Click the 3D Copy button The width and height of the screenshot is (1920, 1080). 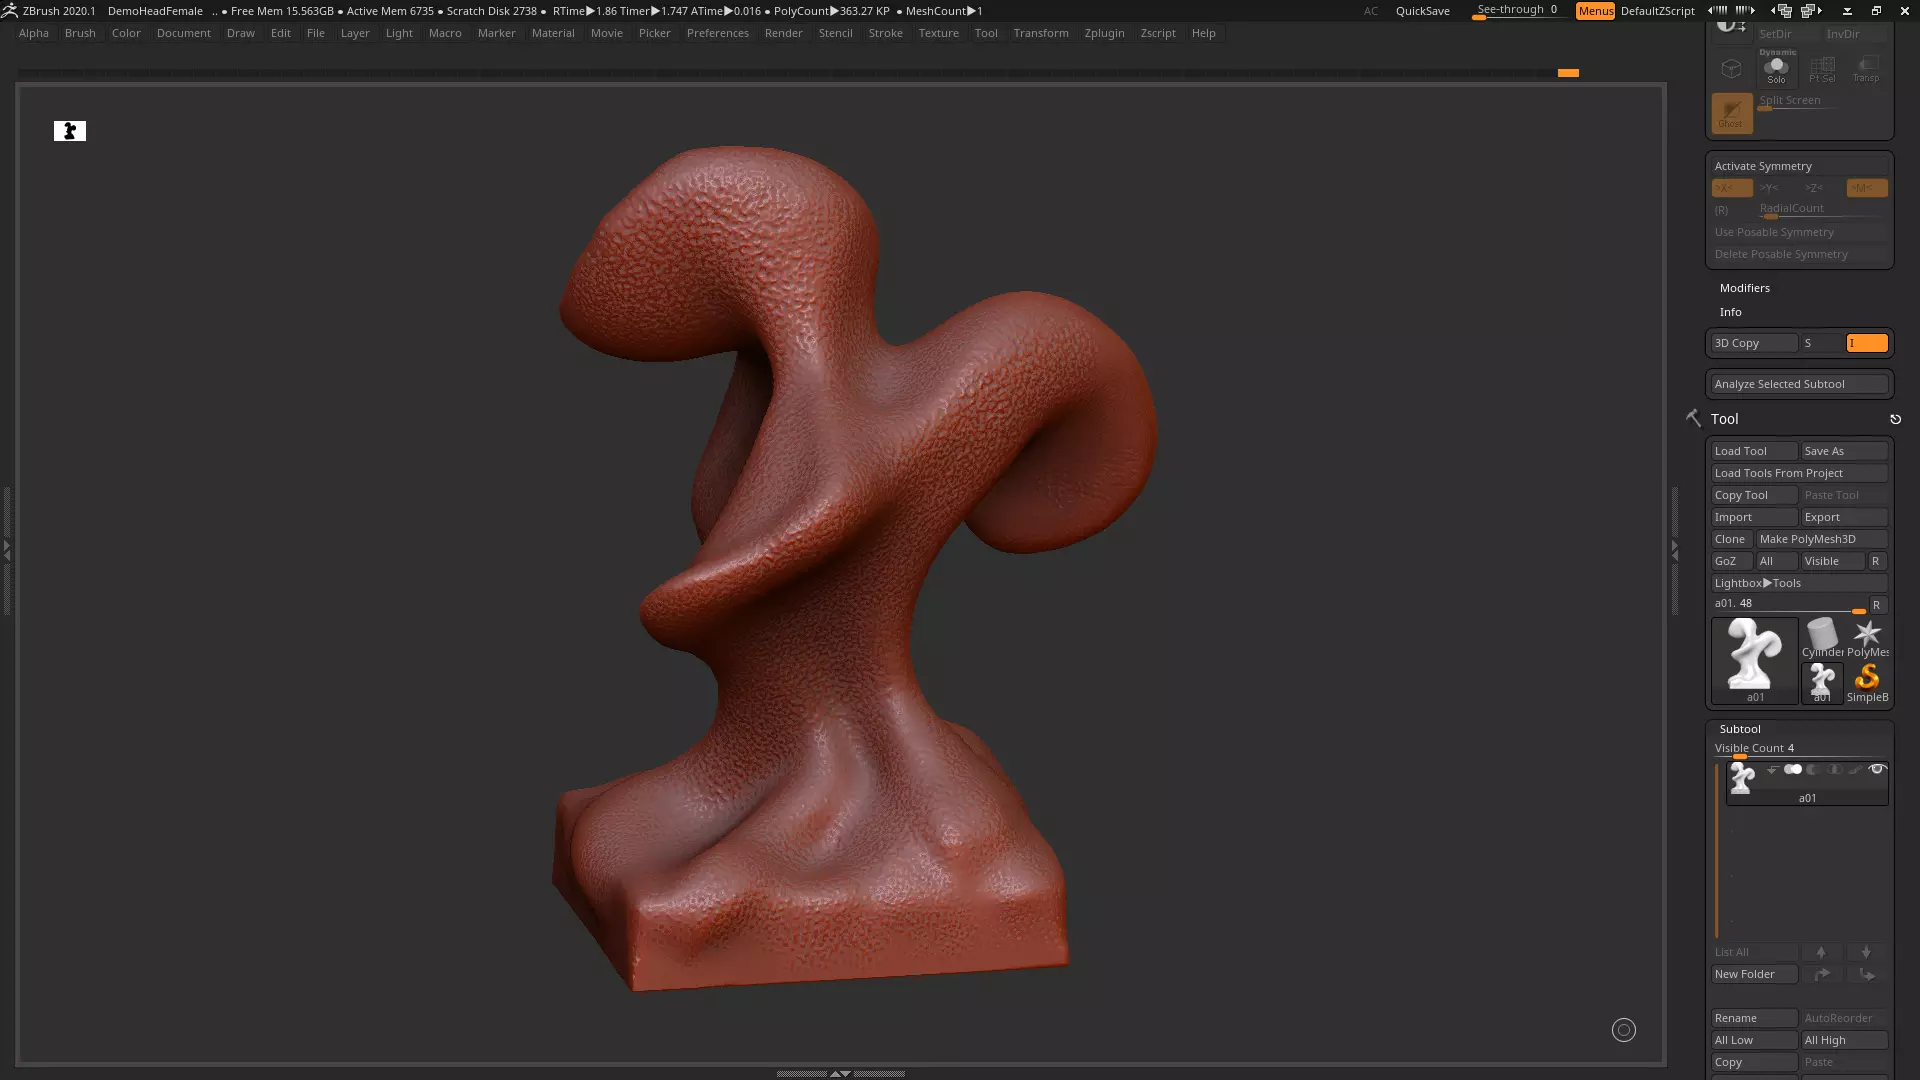click(x=1754, y=343)
